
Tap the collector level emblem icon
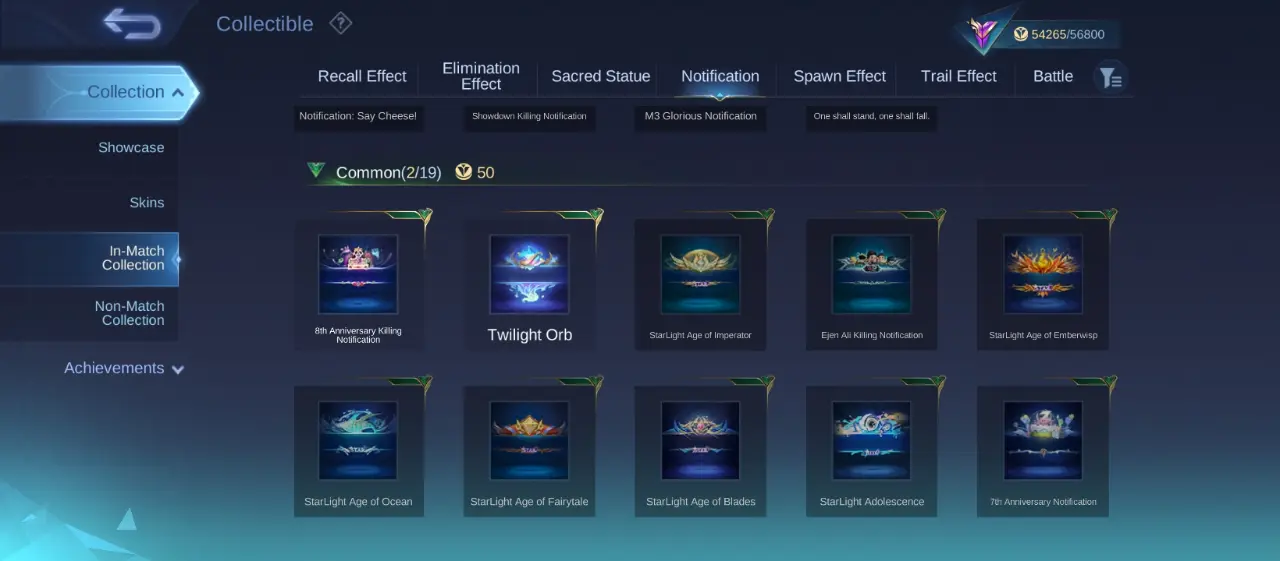click(982, 32)
